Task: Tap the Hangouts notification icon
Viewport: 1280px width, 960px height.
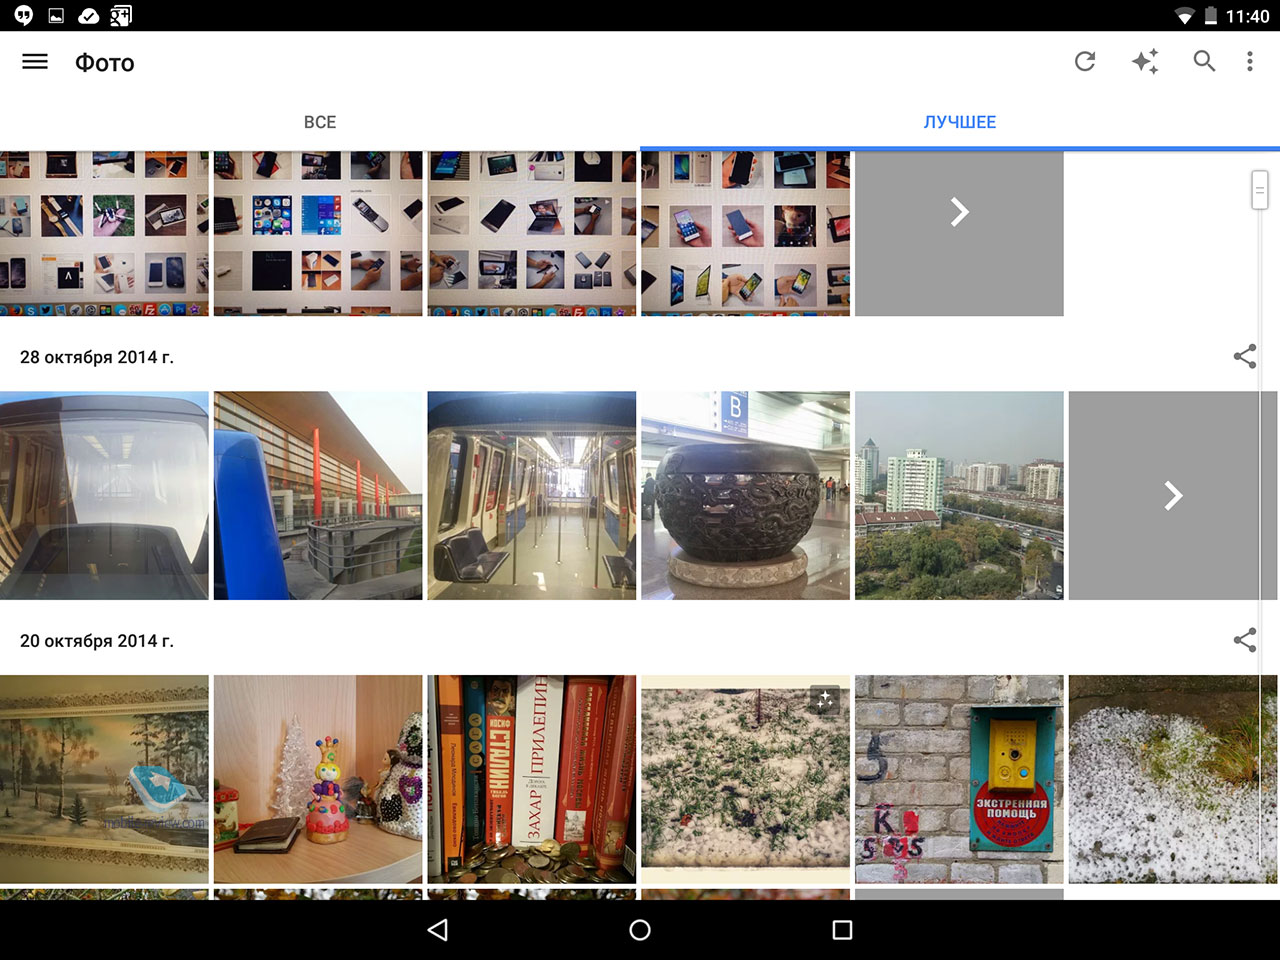Action: pyautogui.click(x=23, y=15)
